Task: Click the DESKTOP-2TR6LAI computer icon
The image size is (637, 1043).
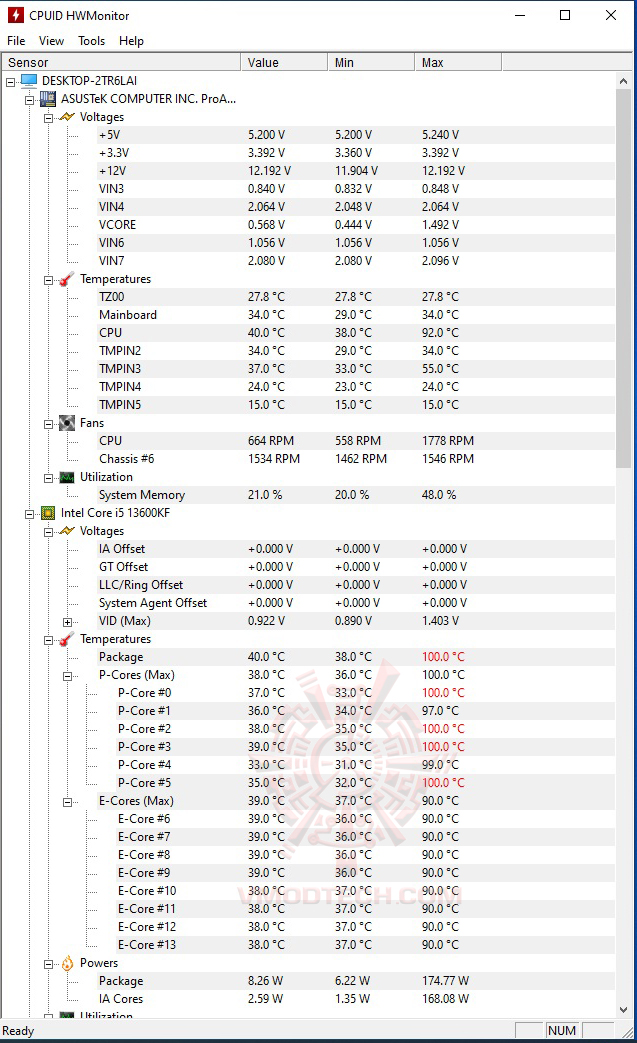Action: point(29,81)
